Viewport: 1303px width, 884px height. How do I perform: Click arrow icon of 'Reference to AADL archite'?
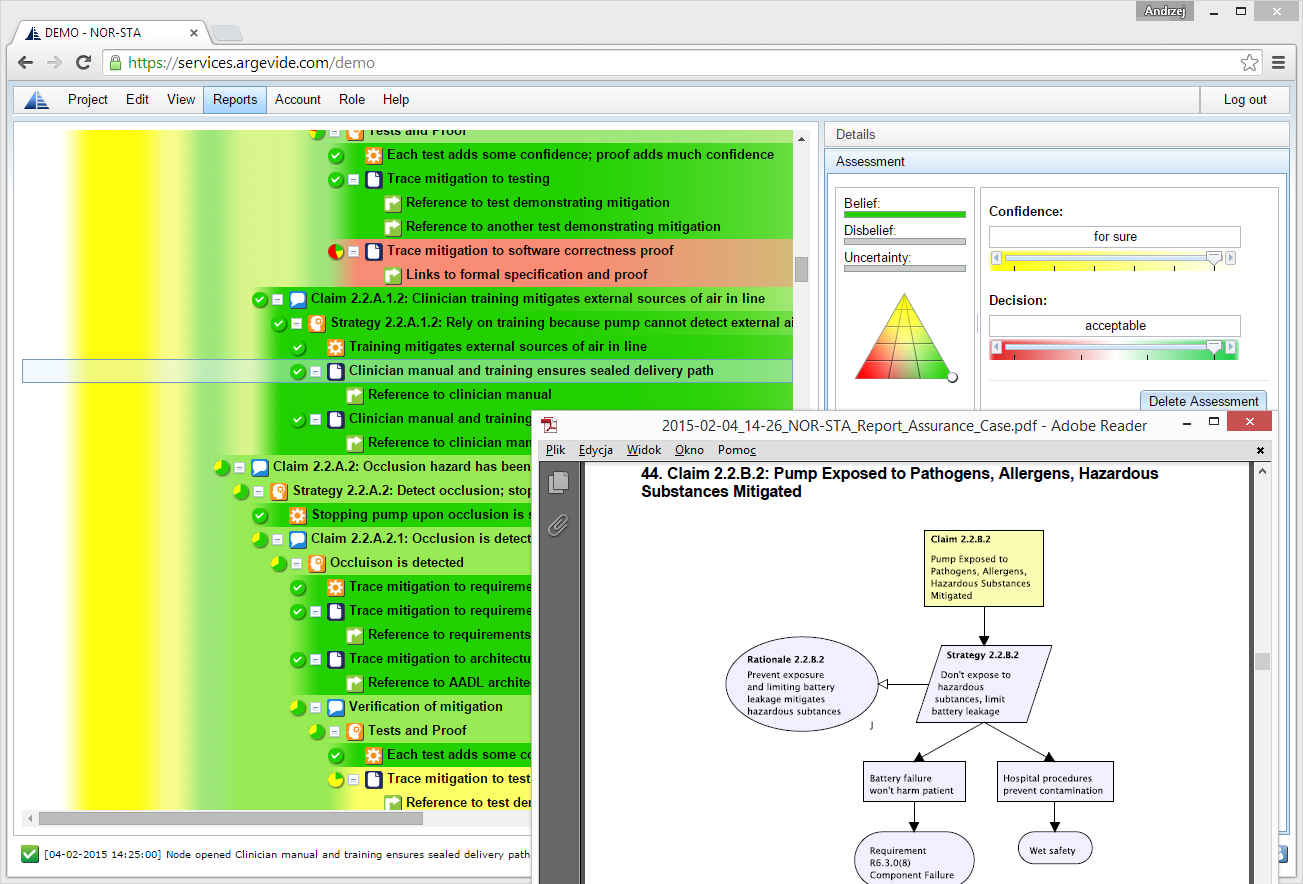pos(355,683)
